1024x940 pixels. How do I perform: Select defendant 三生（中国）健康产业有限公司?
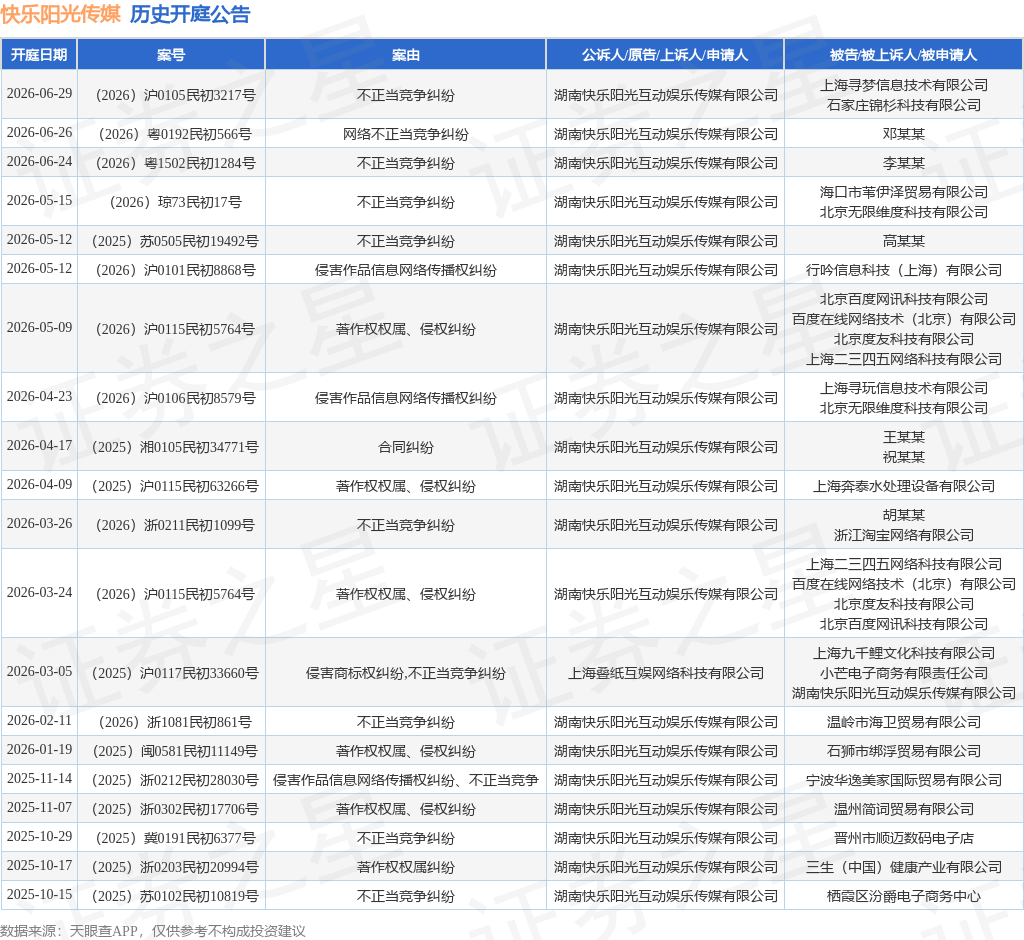point(904,867)
